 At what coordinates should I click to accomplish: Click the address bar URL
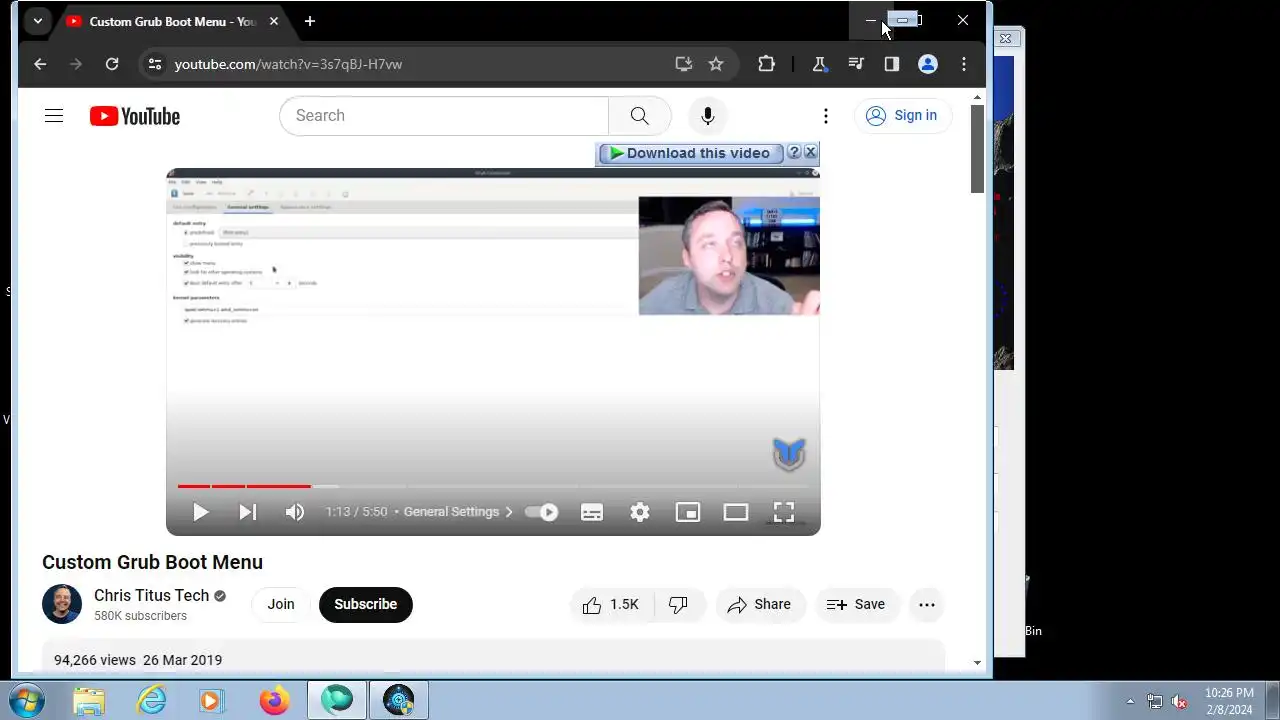288,64
